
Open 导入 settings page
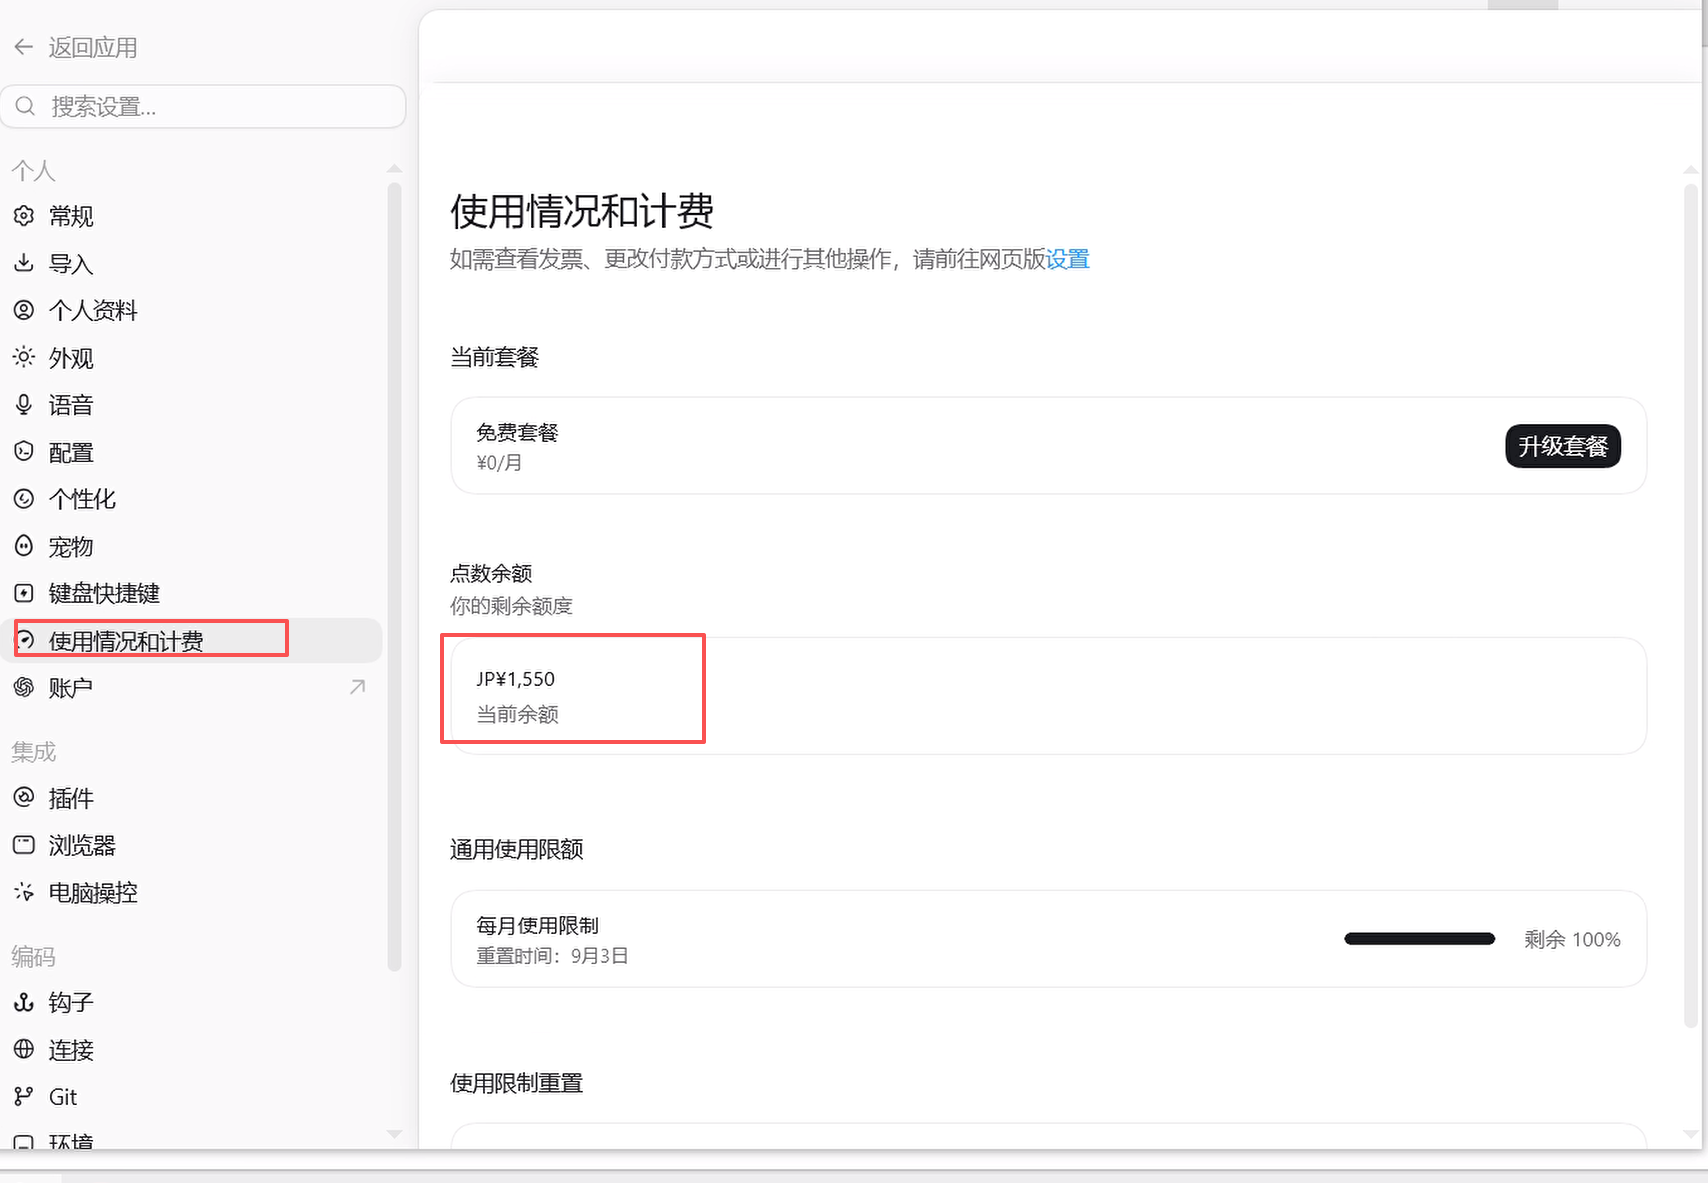192,263
